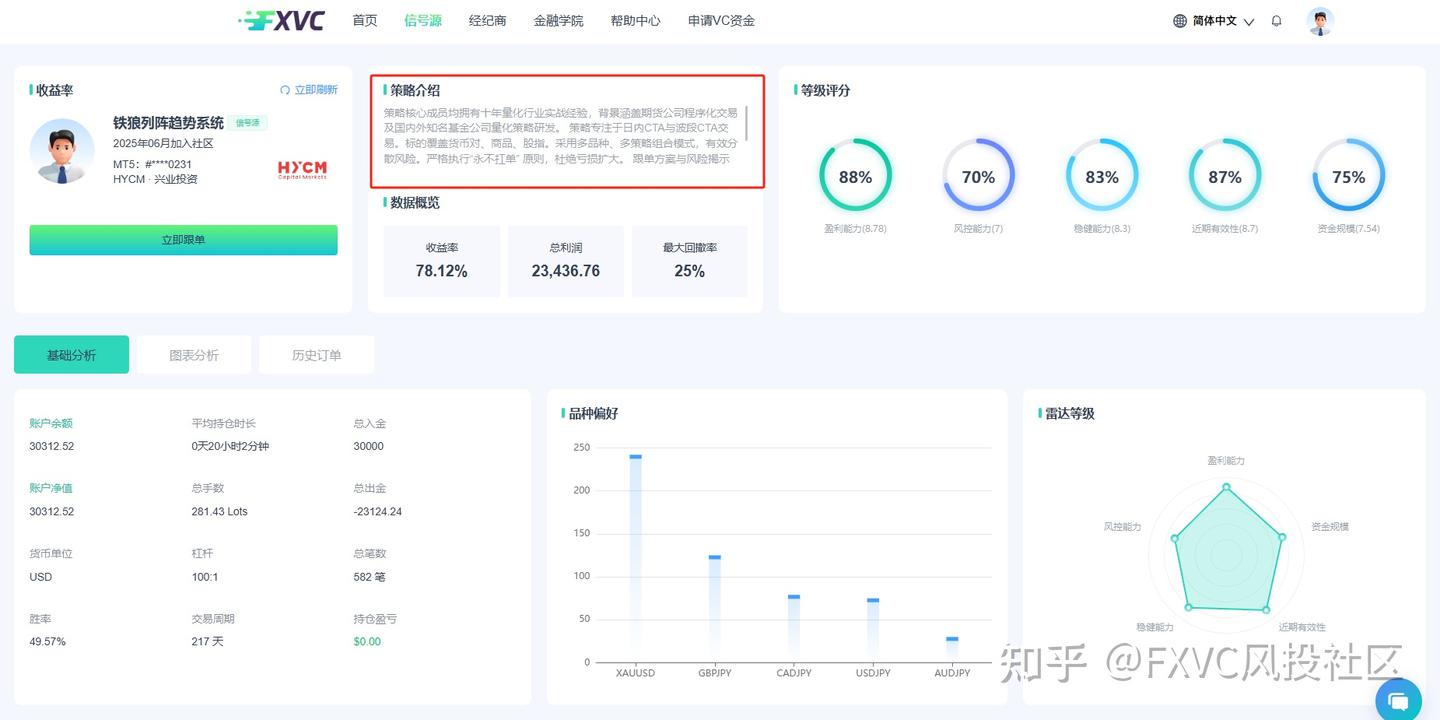
Task: Click the XAUUSD bar in 品种偏好 chart
Action: (x=635, y=555)
